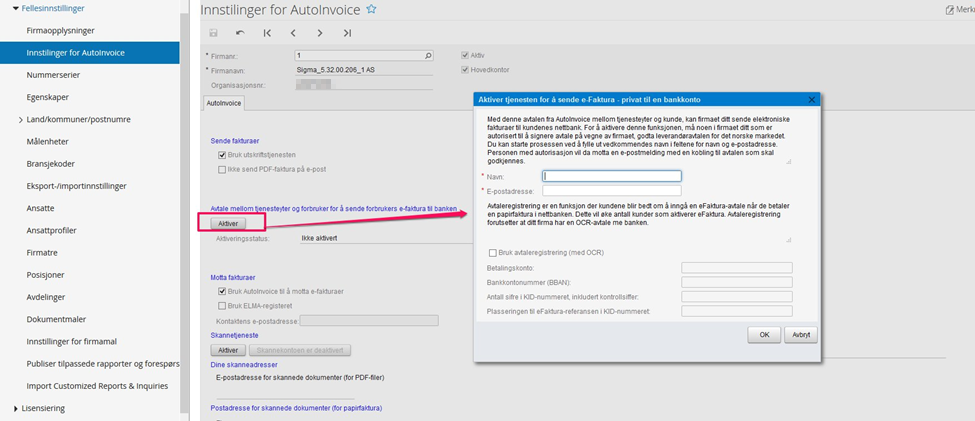Focus the Navn field in dialog
The width and height of the screenshot is (975, 421).
tap(612, 177)
